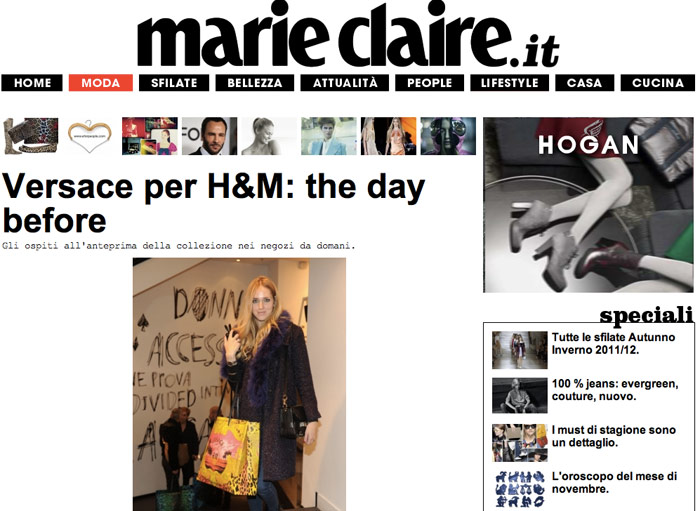
Task: Open the BELLEZZA menu item
Action: (255, 83)
